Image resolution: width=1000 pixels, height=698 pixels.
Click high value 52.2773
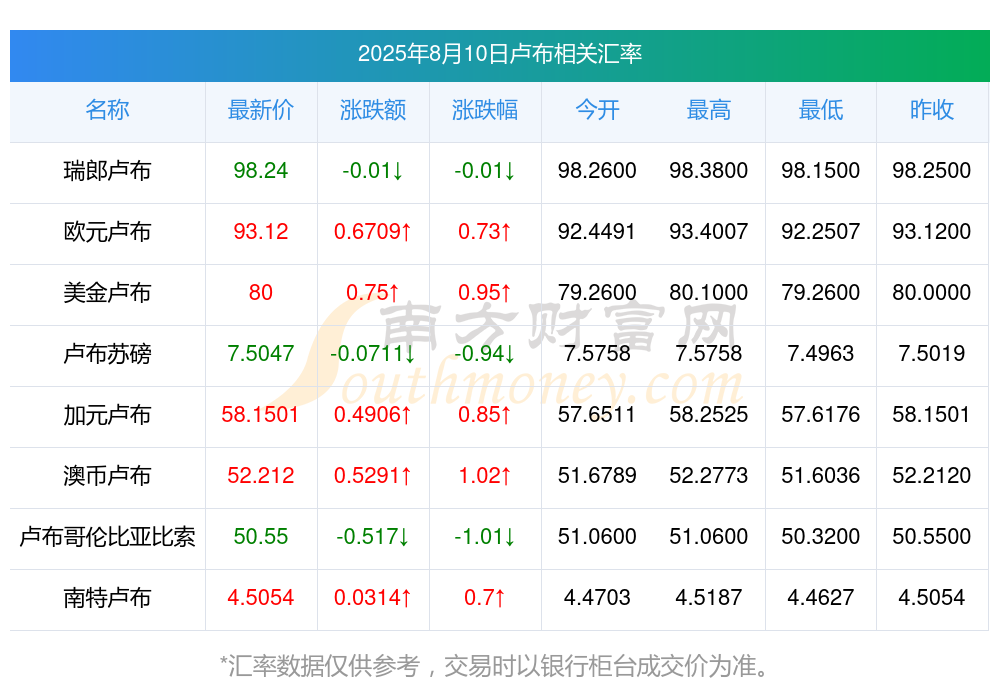click(x=709, y=476)
